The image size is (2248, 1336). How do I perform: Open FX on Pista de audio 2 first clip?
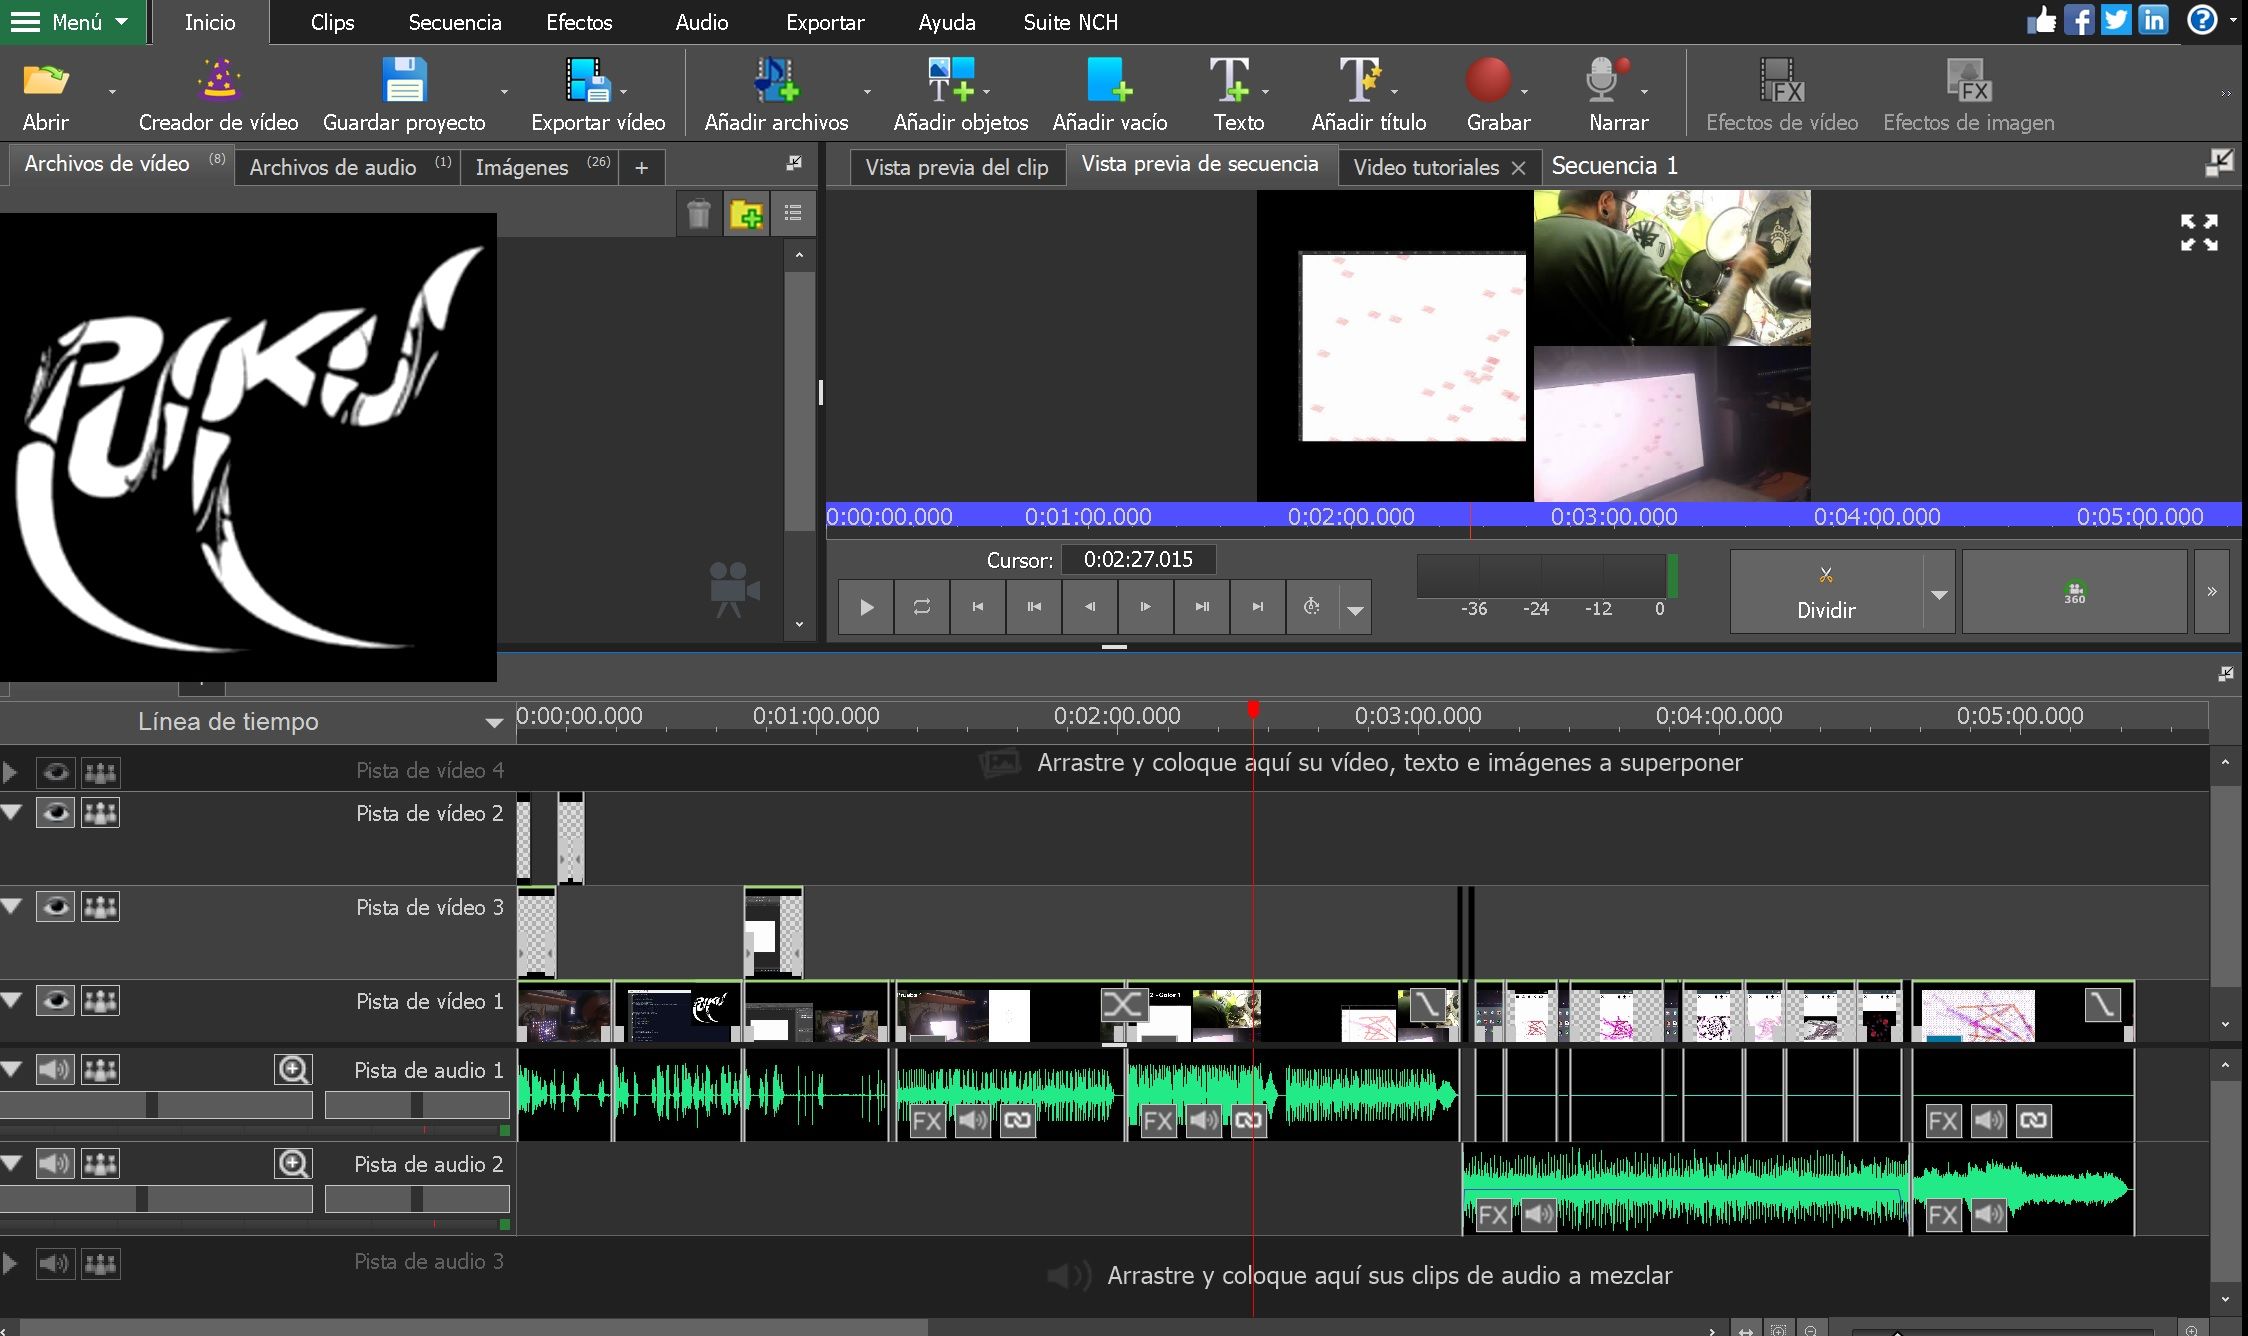pos(1492,1215)
